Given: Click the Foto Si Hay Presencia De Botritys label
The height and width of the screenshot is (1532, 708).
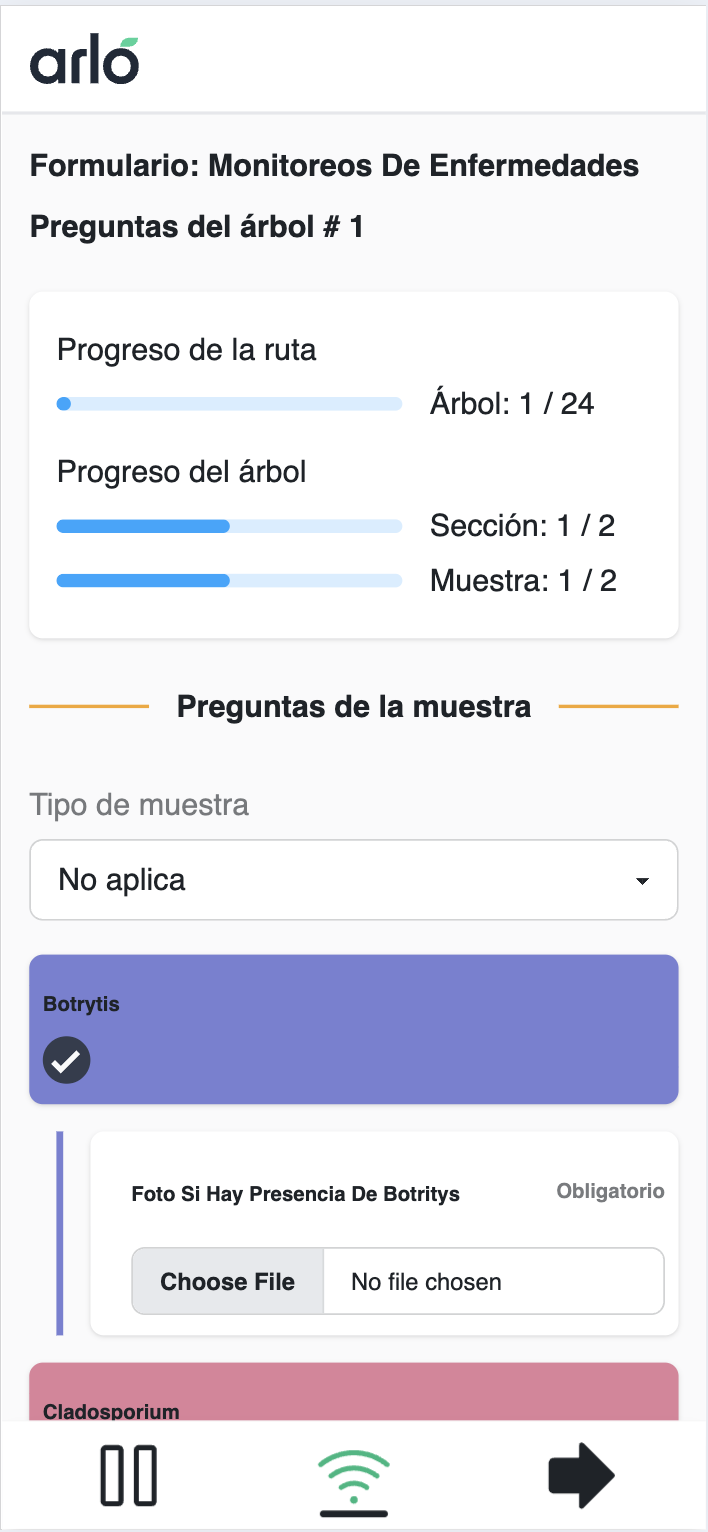Looking at the screenshot, I should pos(295,1194).
